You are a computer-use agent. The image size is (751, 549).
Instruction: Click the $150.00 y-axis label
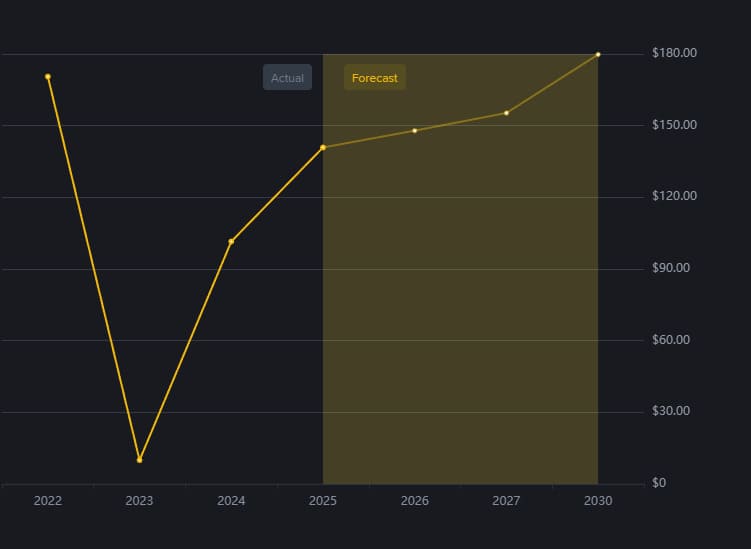coord(676,125)
